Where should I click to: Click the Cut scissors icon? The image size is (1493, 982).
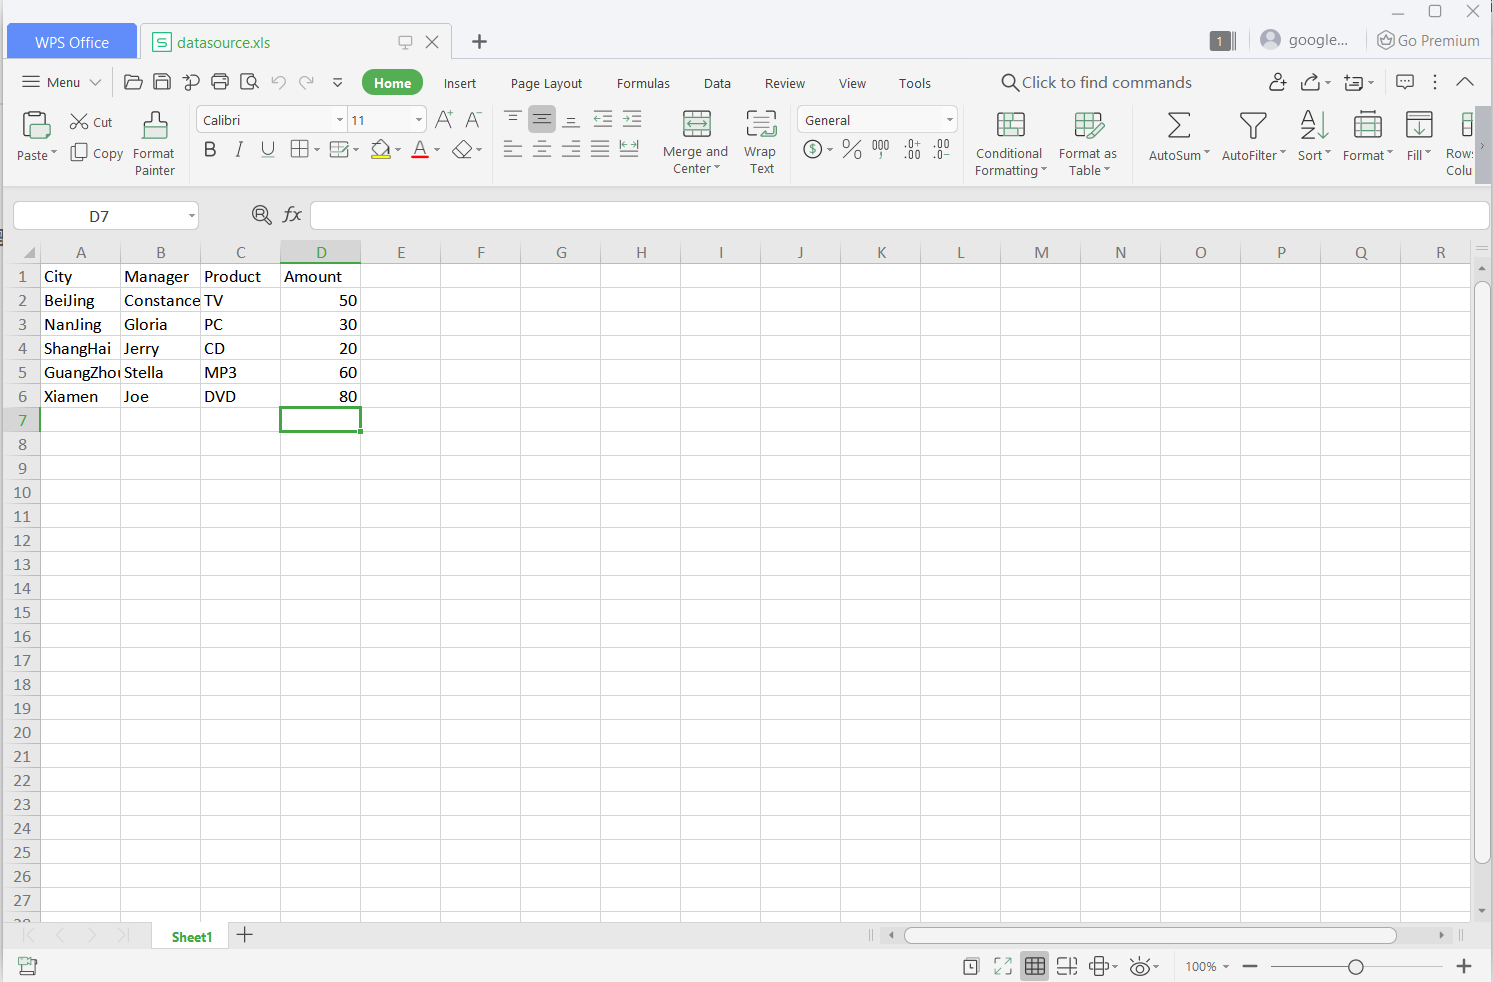79,122
